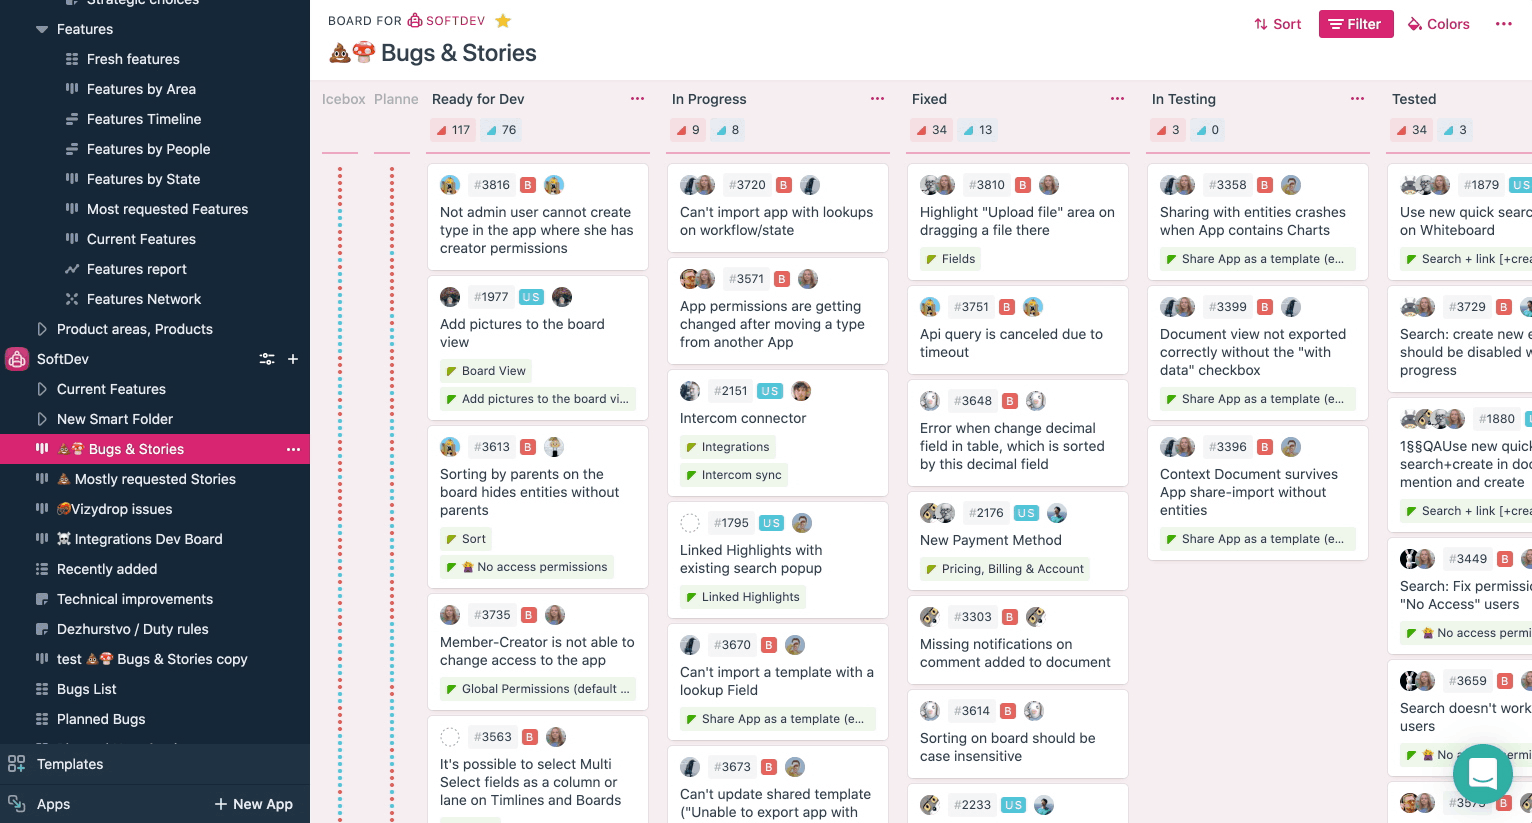
Task: Open the chat support bubble
Action: click(x=1482, y=773)
